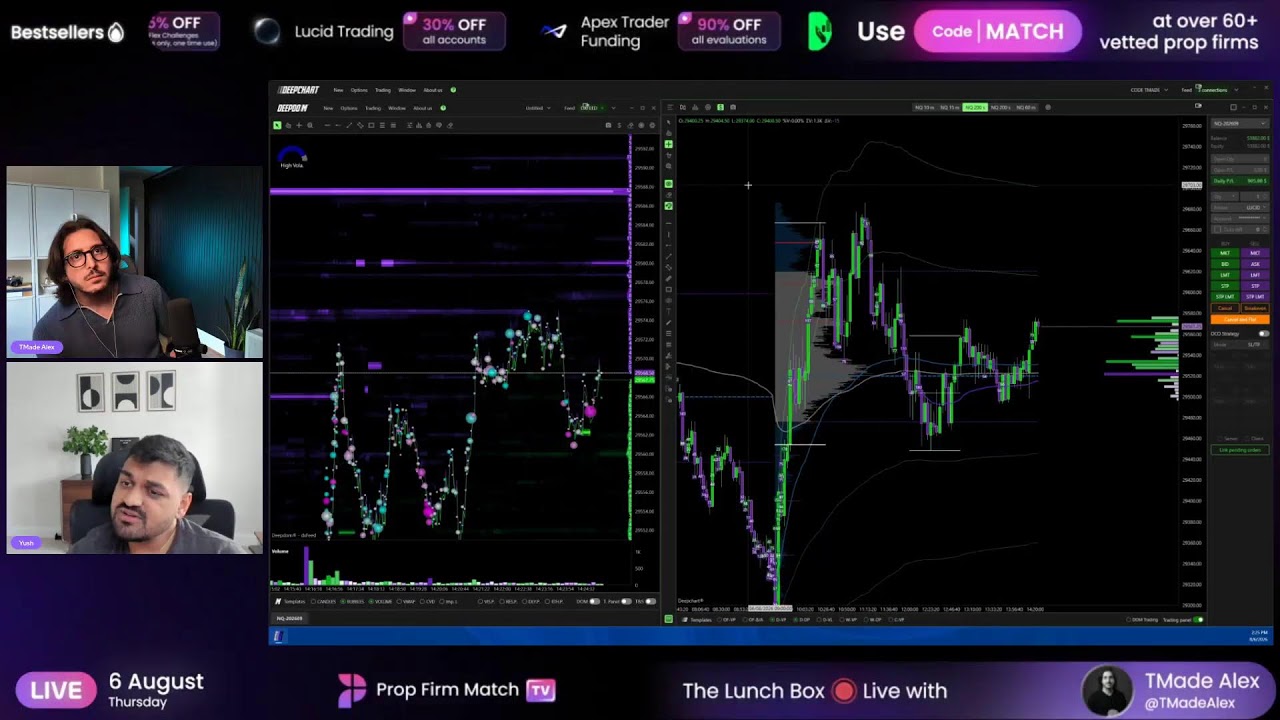Screen dimensions: 1280x720
Task: Enable the D-VP profile option in Deepchart bar
Action: [x=776, y=619]
